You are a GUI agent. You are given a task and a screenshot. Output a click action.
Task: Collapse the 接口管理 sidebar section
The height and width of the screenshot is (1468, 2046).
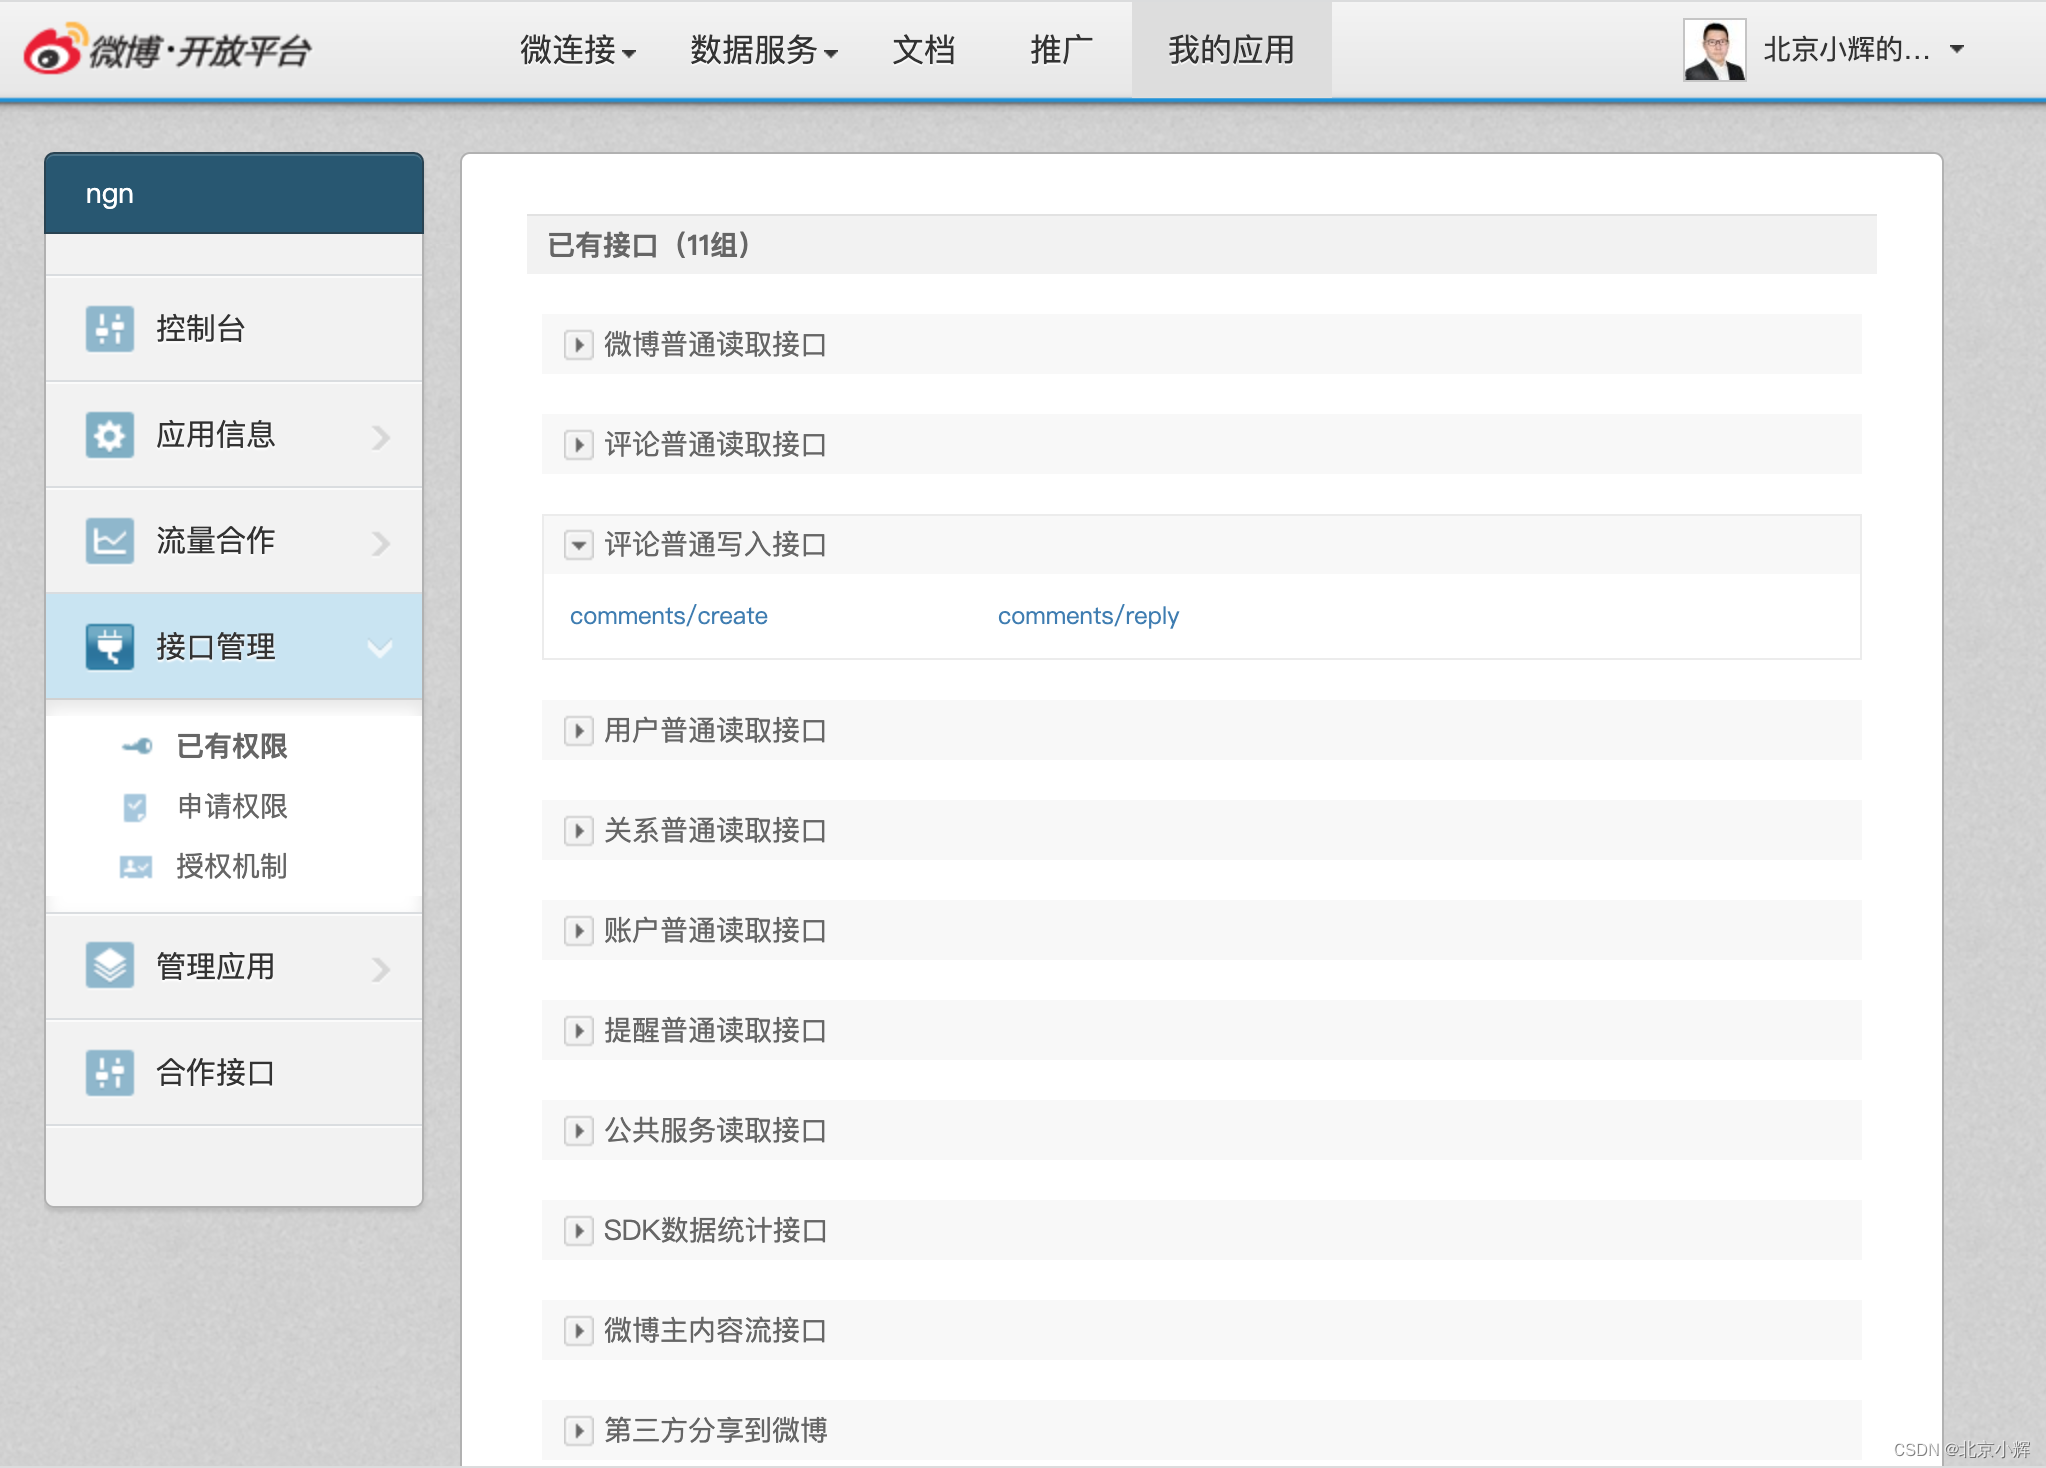point(234,647)
